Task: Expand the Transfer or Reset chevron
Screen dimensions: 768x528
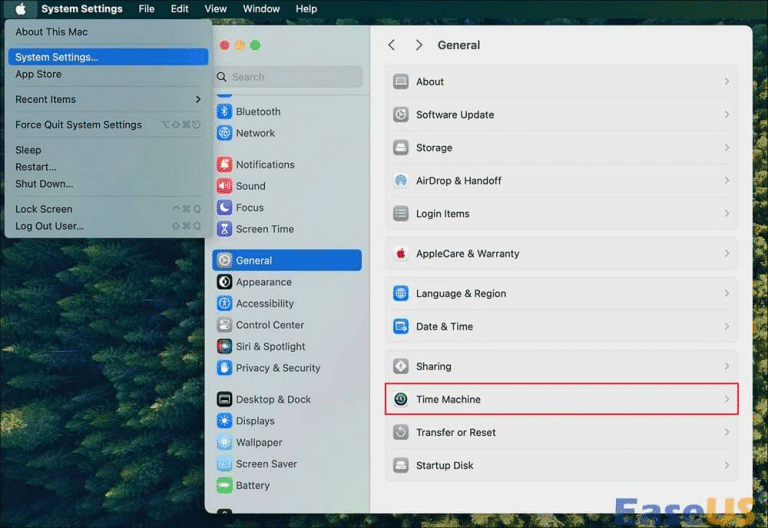Action: click(726, 432)
